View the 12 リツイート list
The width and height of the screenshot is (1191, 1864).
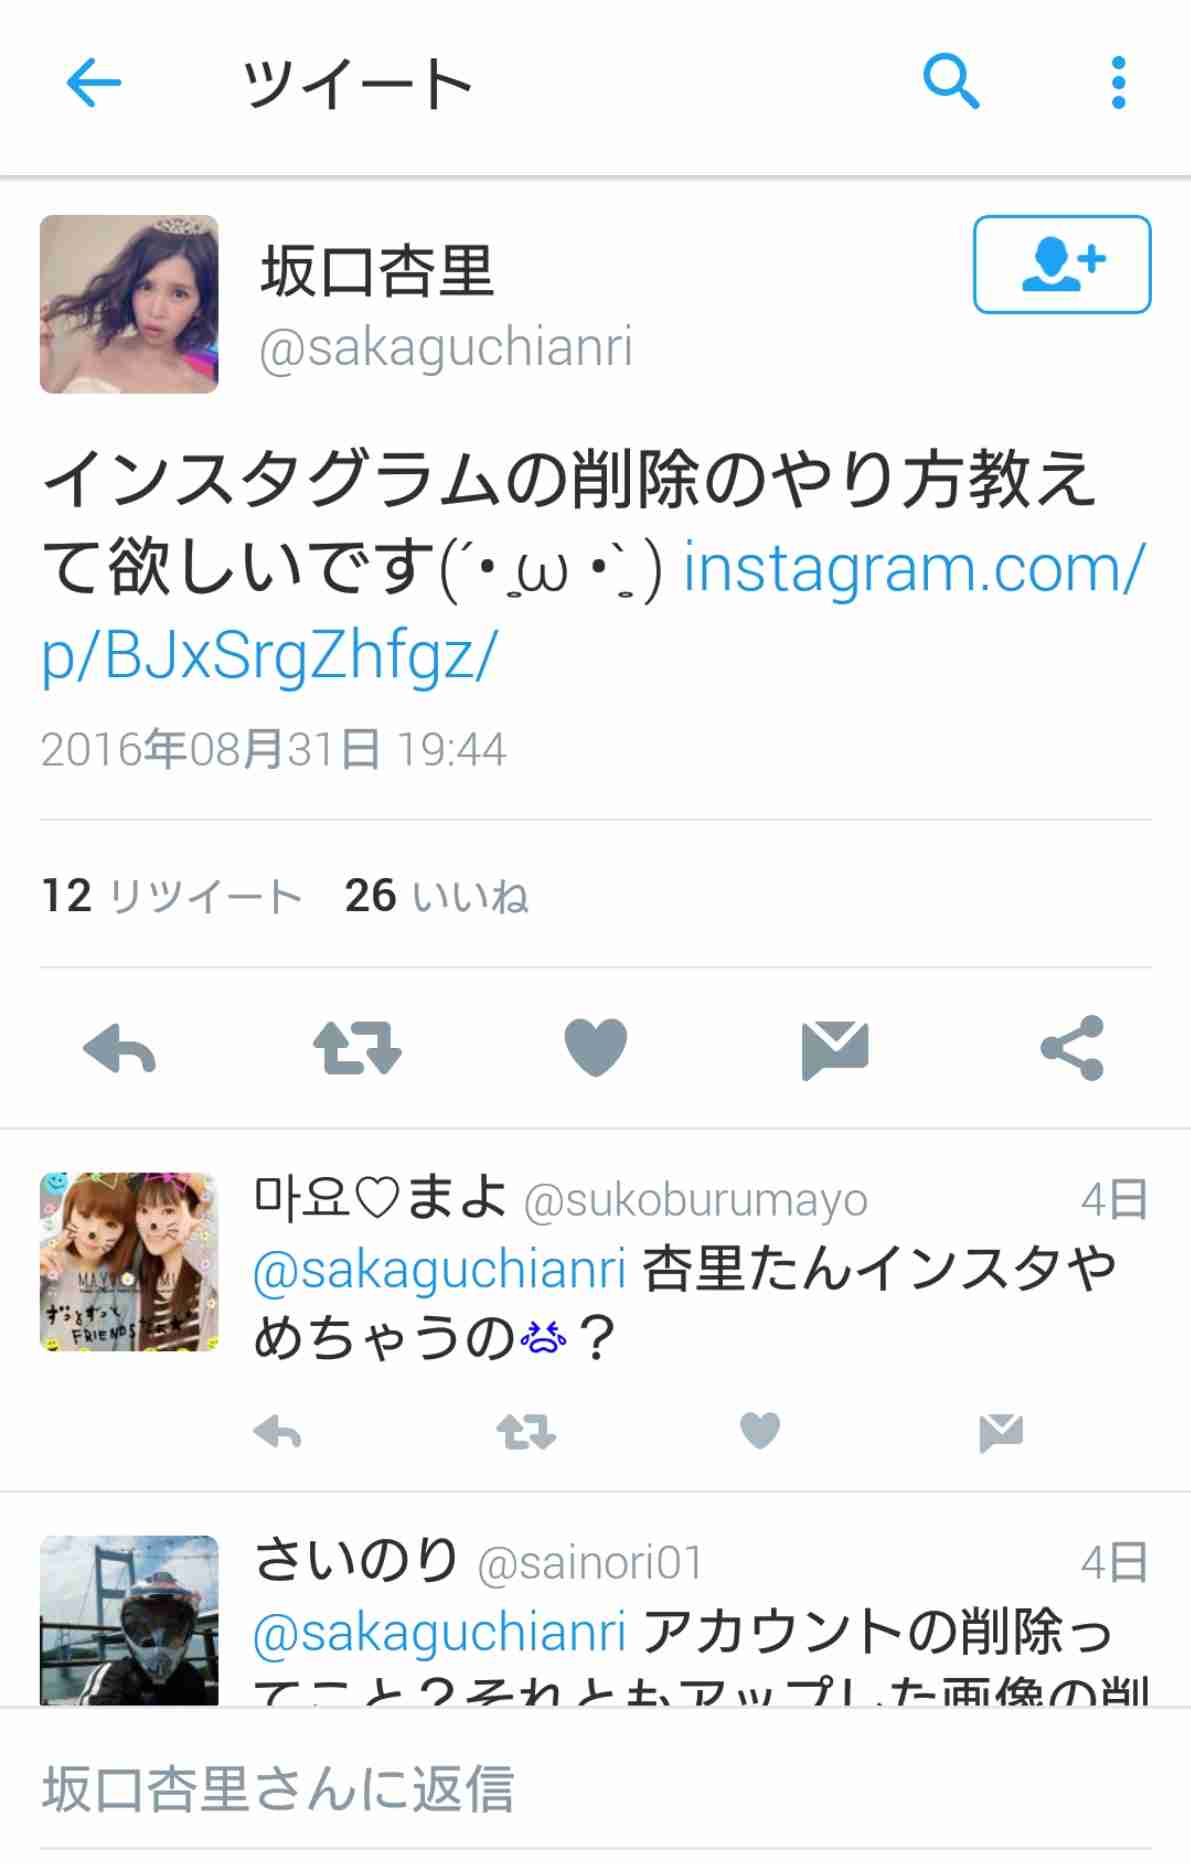[172, 896]
